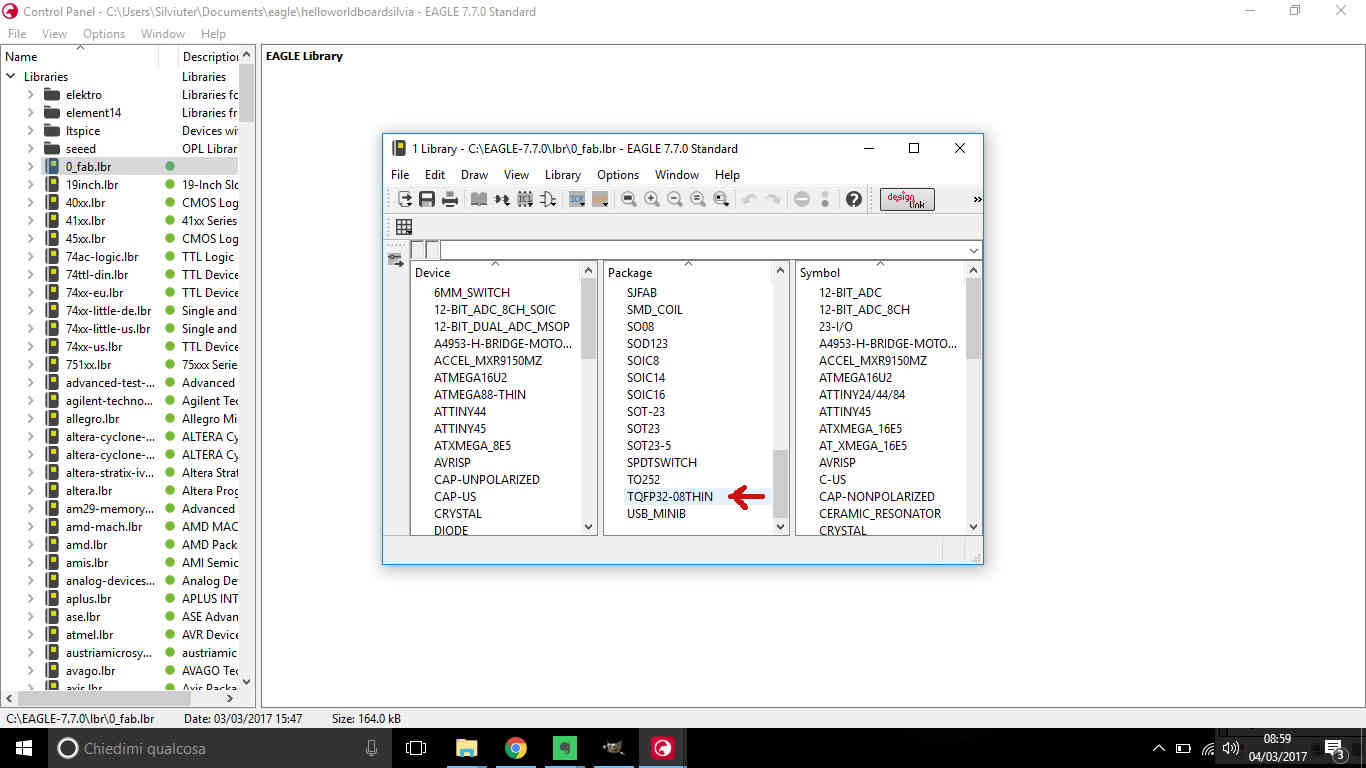Toggle the in-use dot for 40xx.lbr
The height and width of the screenshot is (768, 1366).
tap(170, 202)
